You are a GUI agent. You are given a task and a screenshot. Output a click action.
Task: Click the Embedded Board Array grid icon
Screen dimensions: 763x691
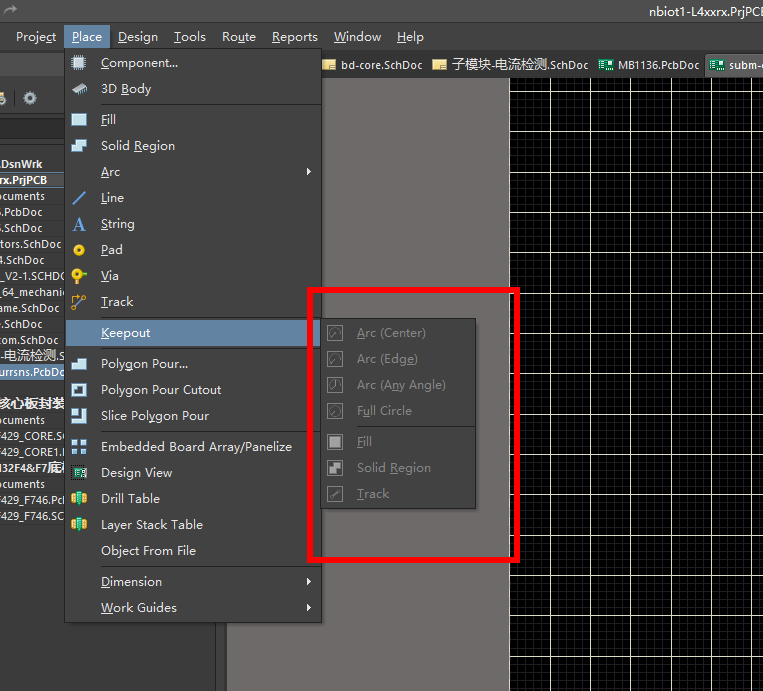pos(79,447)
